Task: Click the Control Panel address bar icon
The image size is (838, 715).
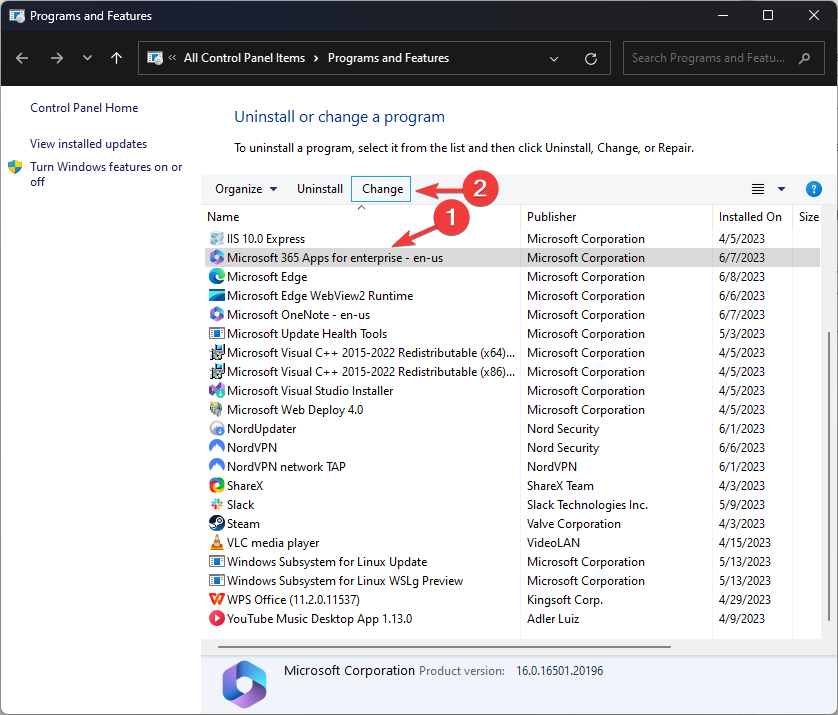Action: click(155, 58)
